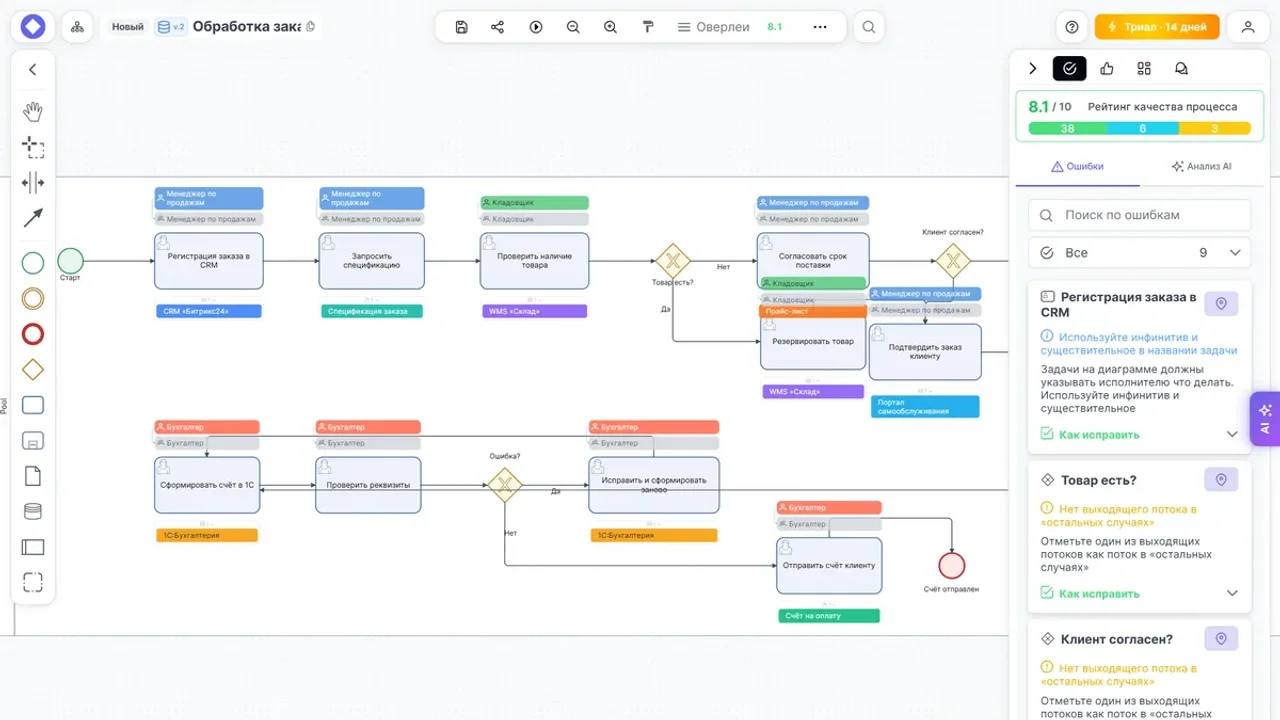The height and width of the screenshot is (720, 1280).
Task: Open the AI assistant side button
Action: 1264,419
